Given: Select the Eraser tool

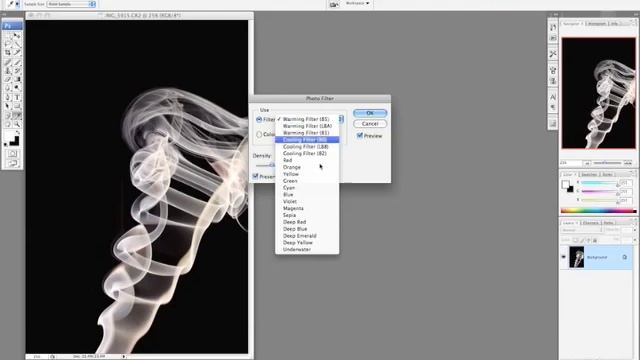Looking at the screenshot, I should pyautogui.click(x=8, y=79).
